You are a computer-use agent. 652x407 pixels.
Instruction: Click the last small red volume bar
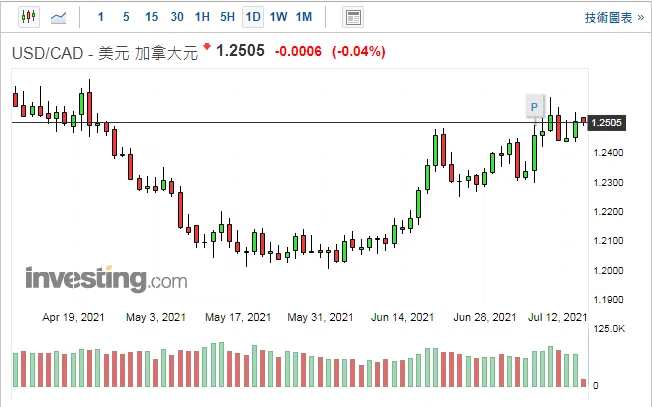coord(584,383)
